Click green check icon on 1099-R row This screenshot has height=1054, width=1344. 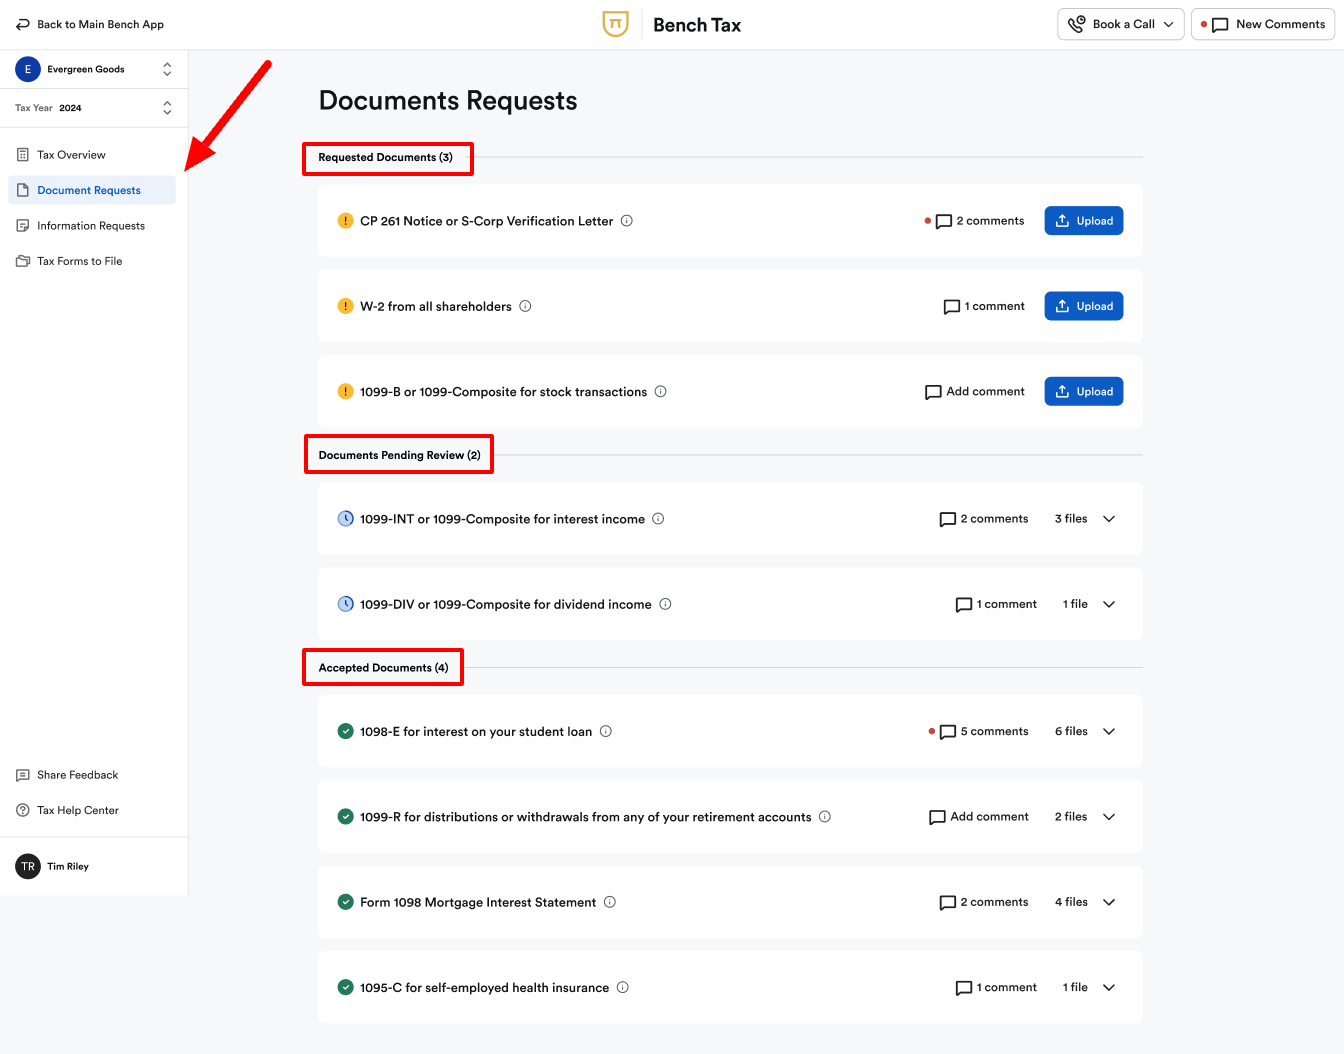coord(345,817)
